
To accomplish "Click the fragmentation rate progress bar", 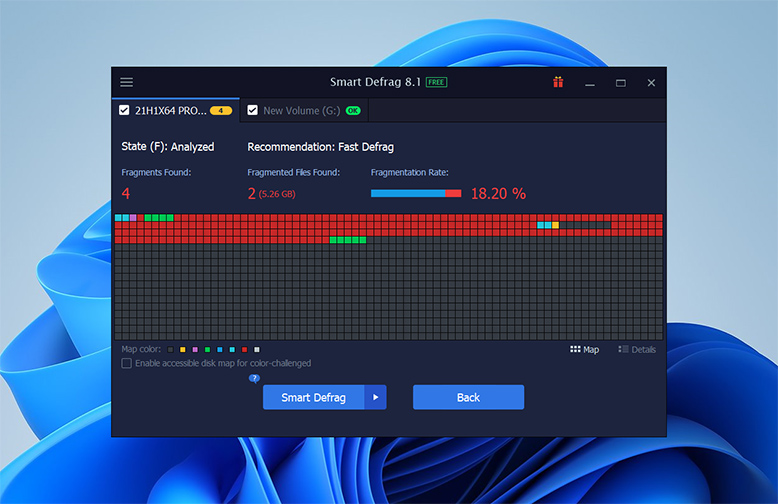I will pyautogui.click(x=416, y=193).
